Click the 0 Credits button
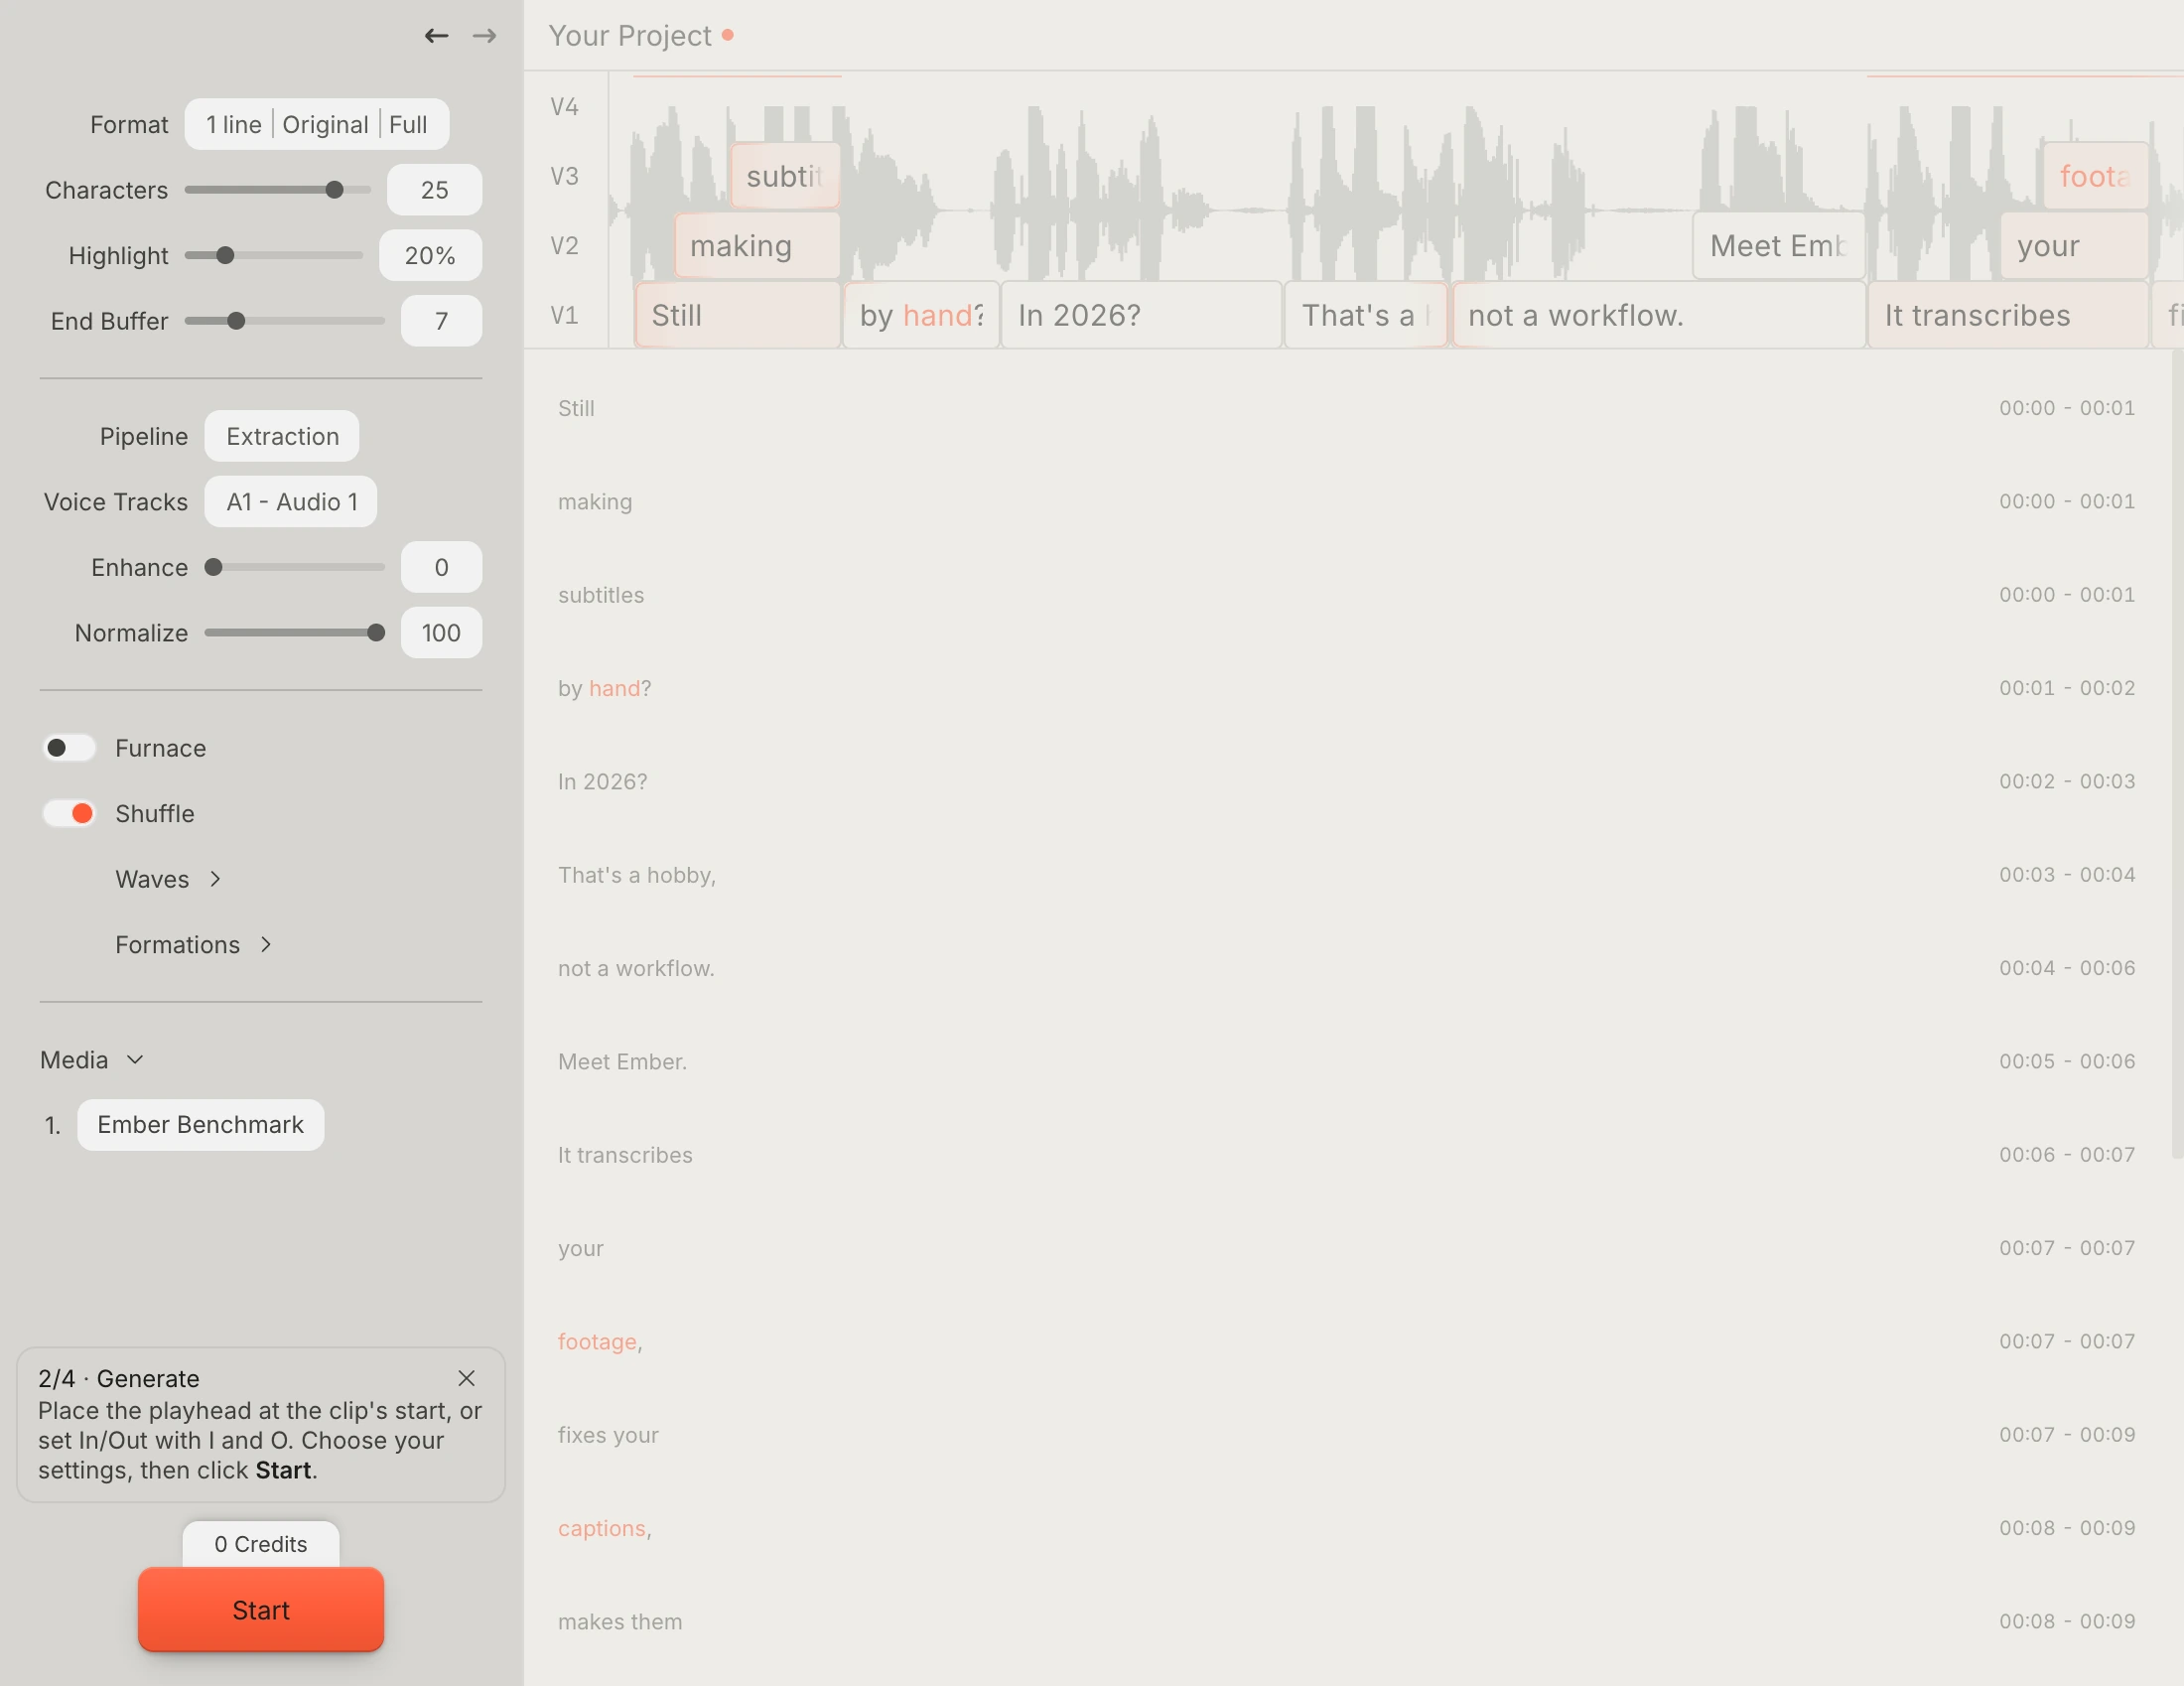2184x1686 pixels. click(261, 1543)
